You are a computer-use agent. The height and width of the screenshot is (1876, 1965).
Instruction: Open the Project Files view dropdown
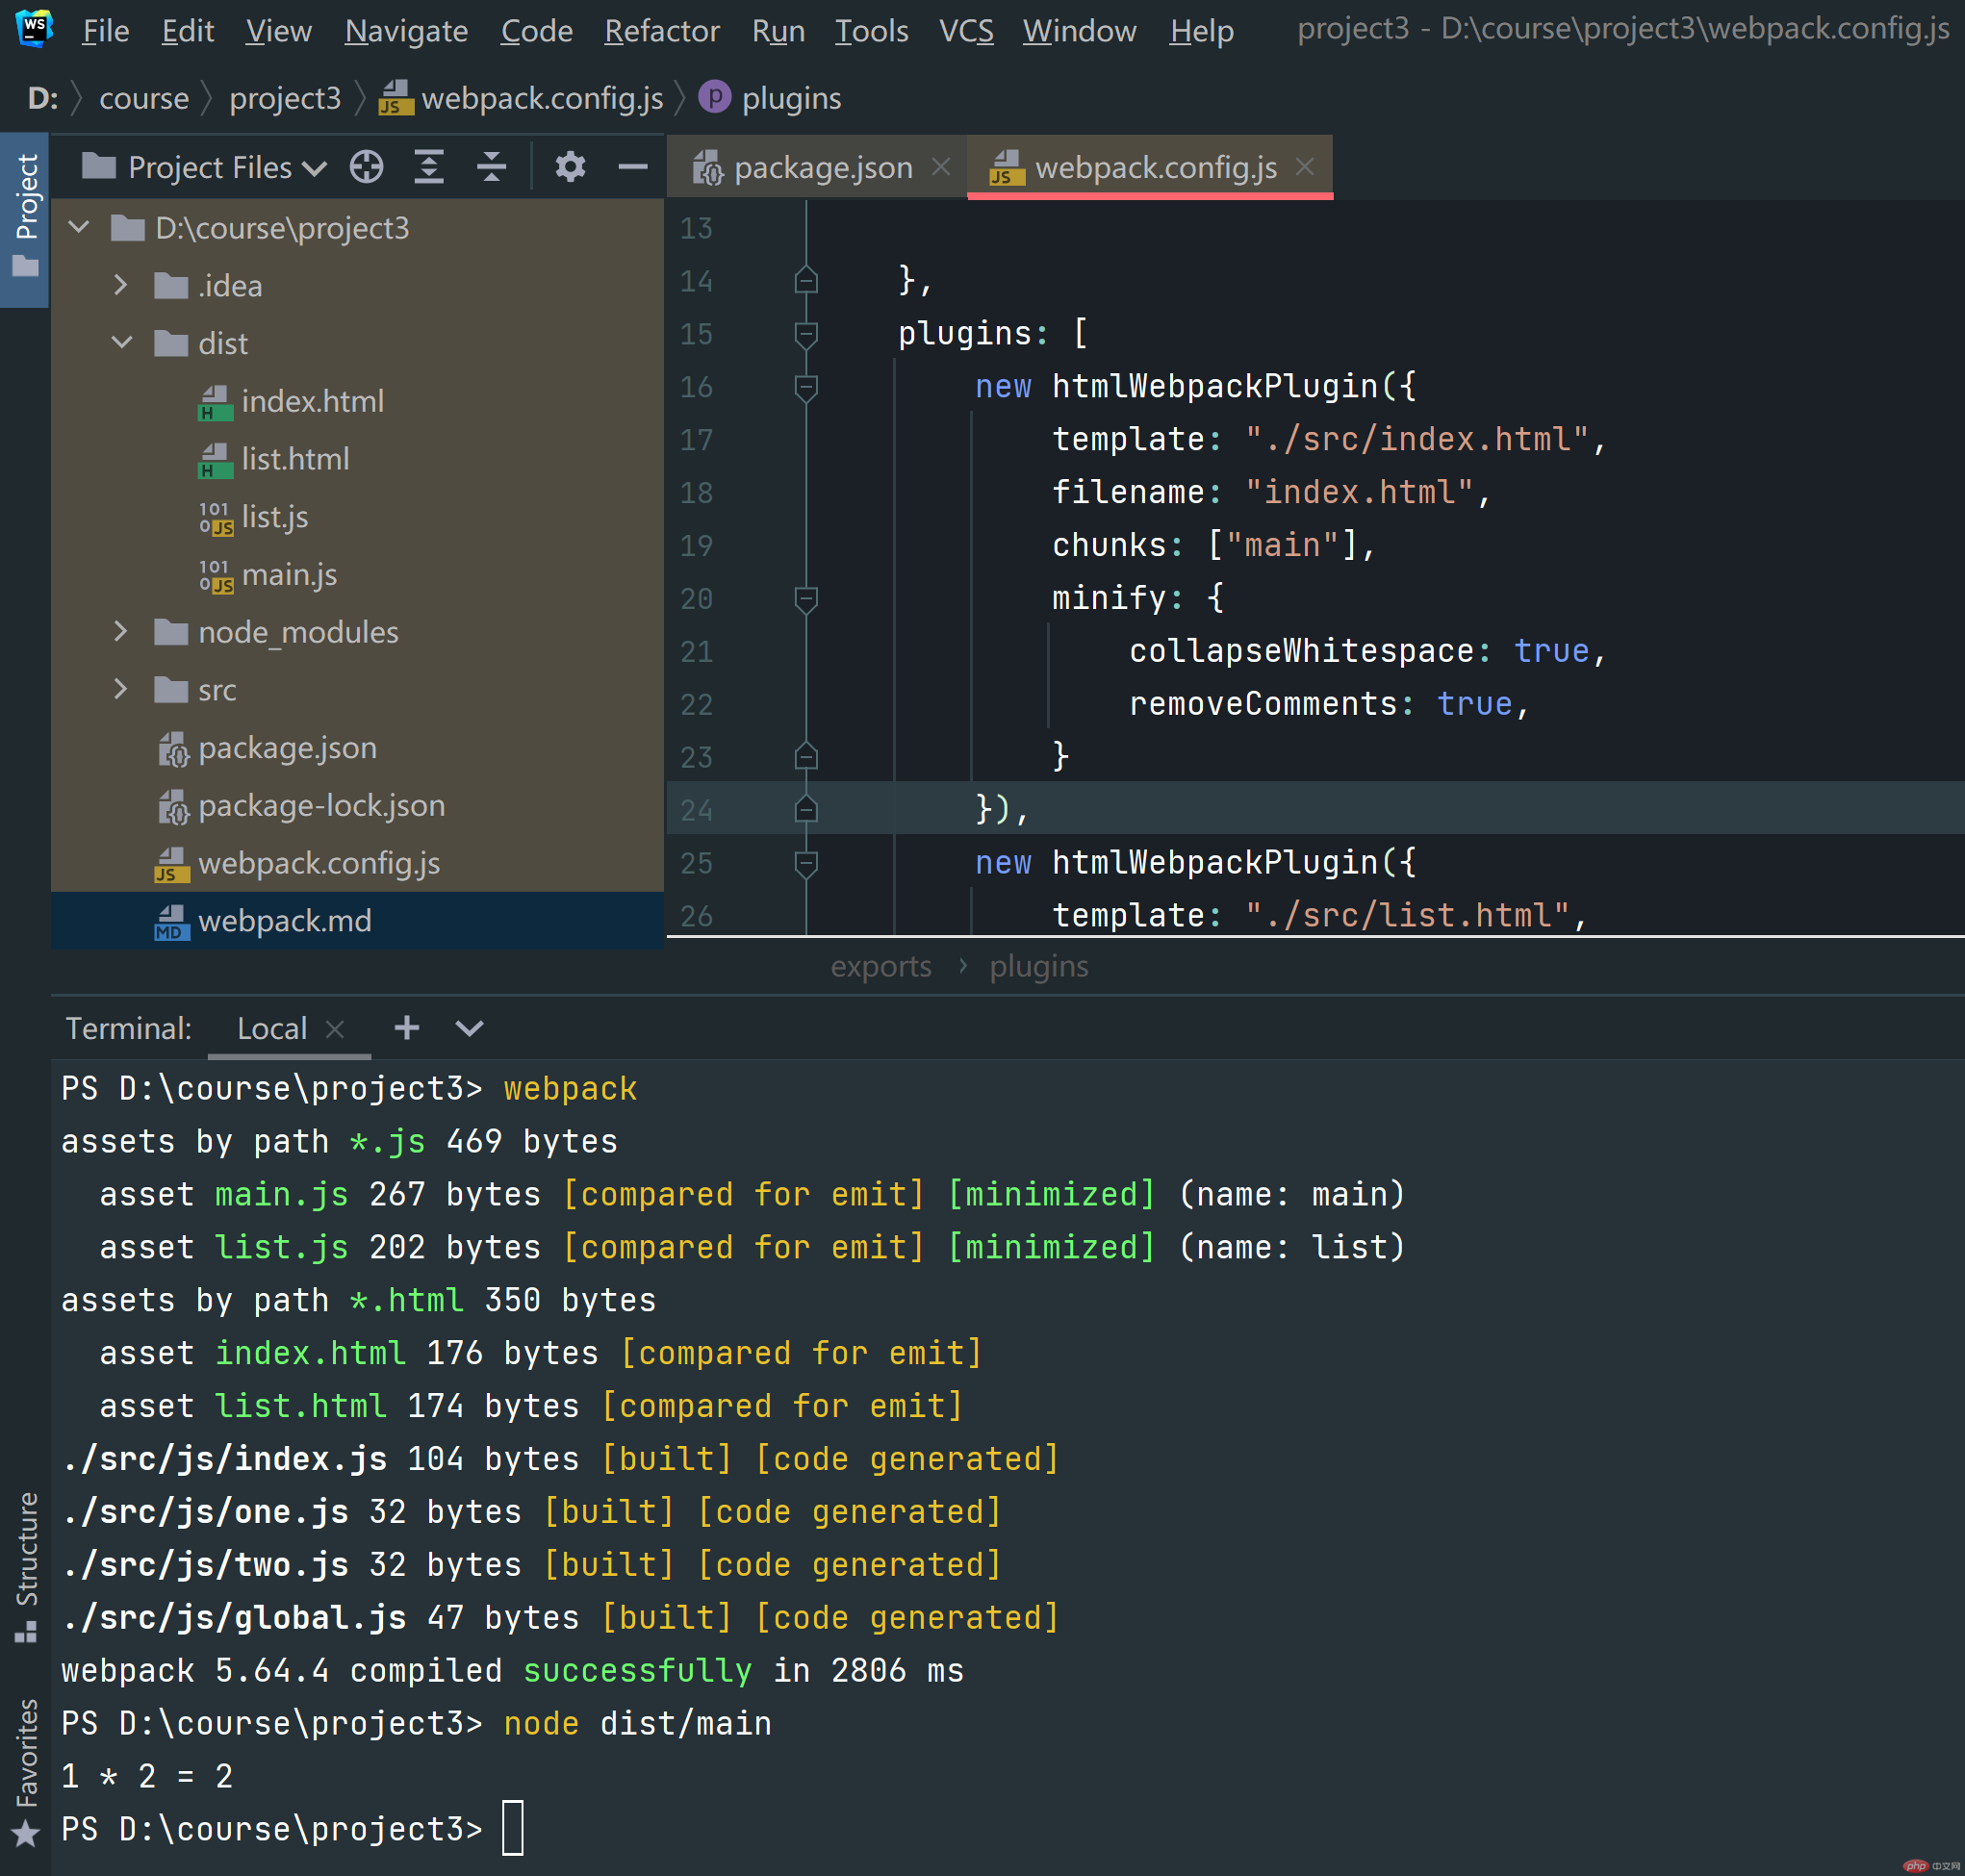205,167
